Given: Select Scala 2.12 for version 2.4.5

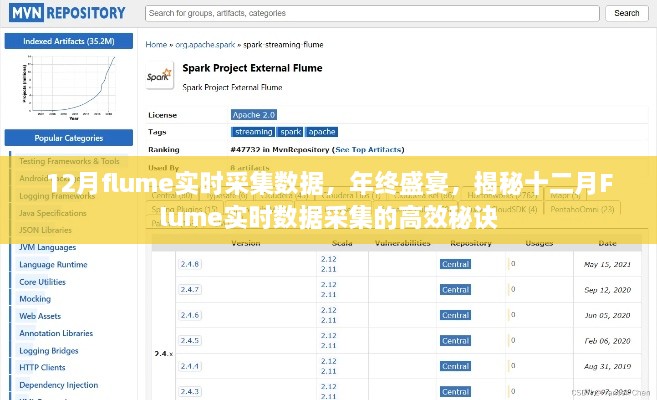Looking at the screenshot, I should tap(329, 335).
